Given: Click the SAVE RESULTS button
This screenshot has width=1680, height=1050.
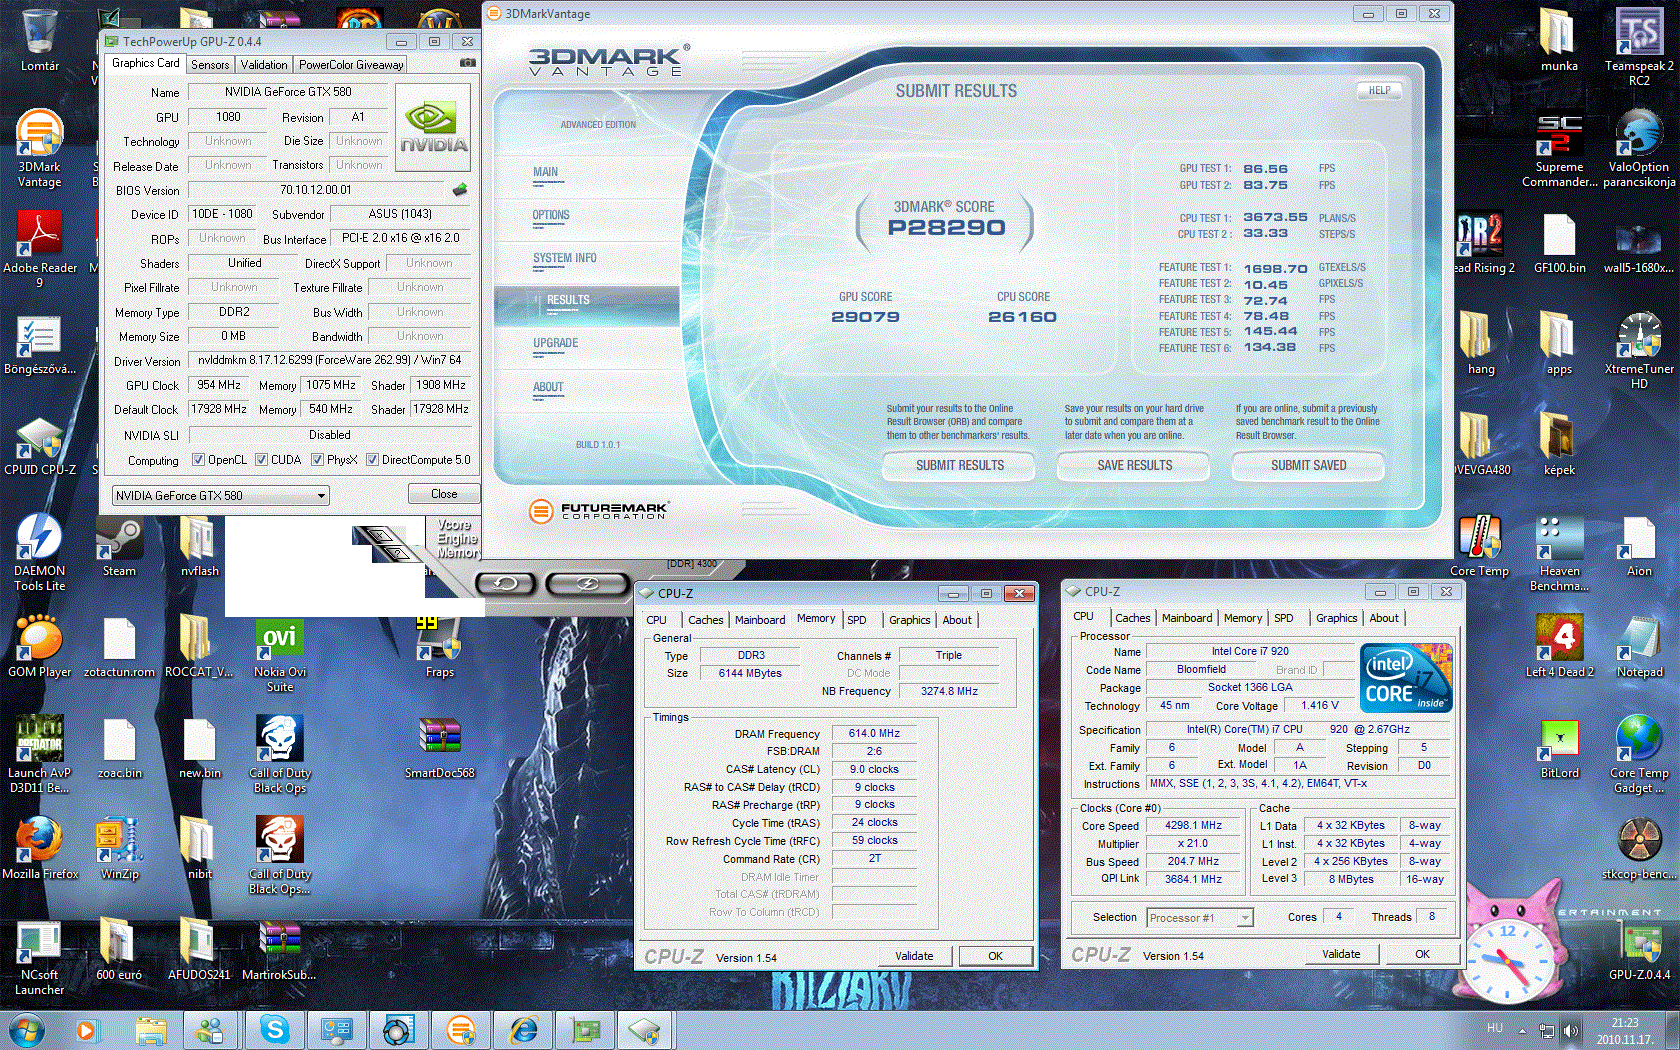Looking at the screenshot, I should click(1134, 465).
